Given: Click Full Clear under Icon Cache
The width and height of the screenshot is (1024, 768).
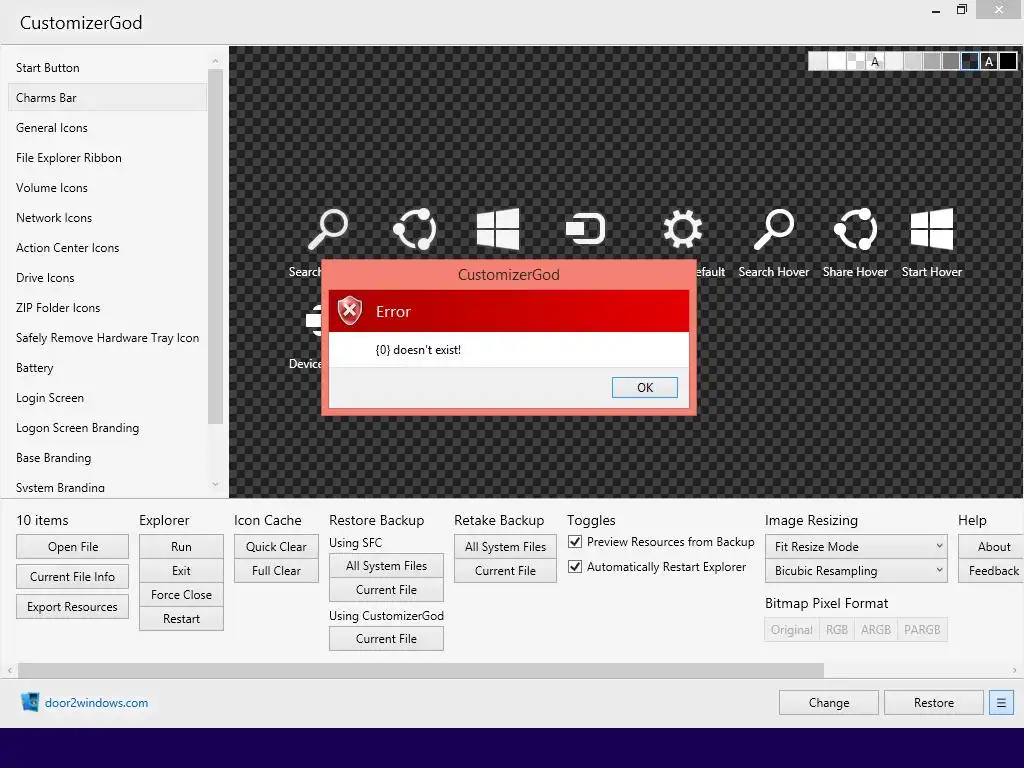Looking at the screenshot, I should [276, 571].
